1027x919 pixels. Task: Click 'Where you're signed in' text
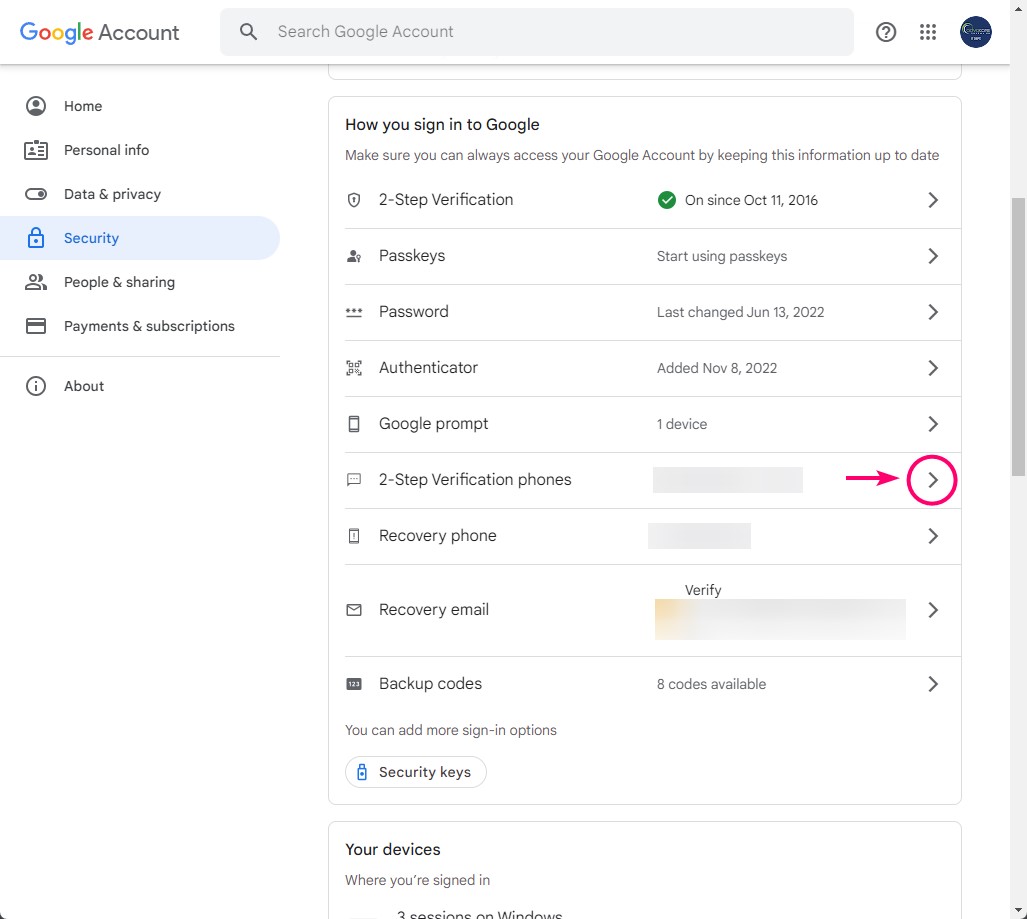[417, 880]
